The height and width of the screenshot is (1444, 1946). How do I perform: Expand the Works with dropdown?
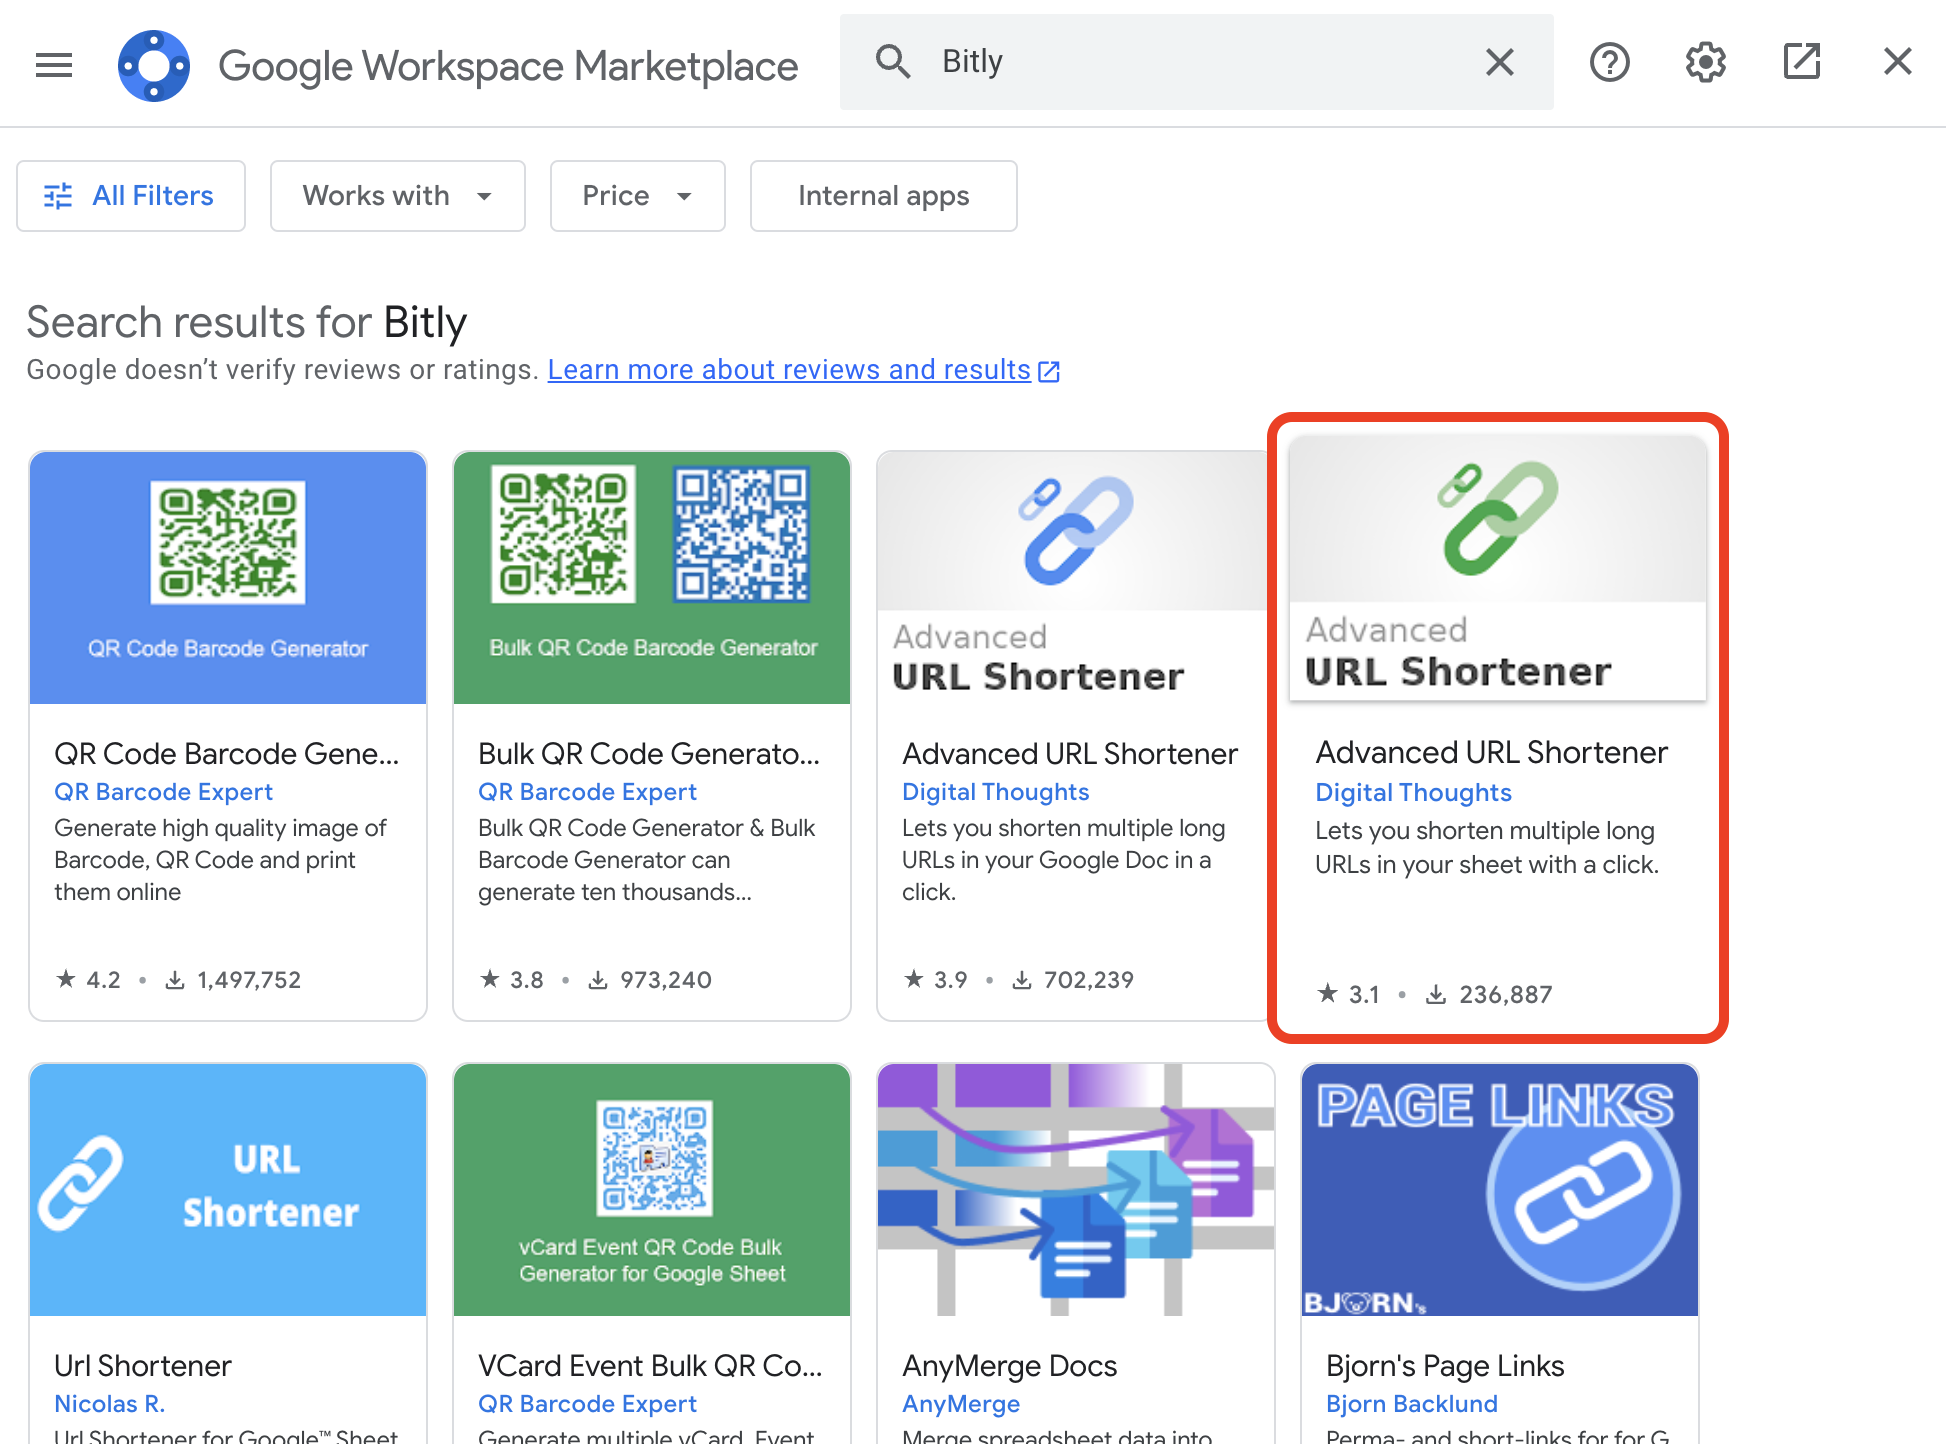coord(397,196)
